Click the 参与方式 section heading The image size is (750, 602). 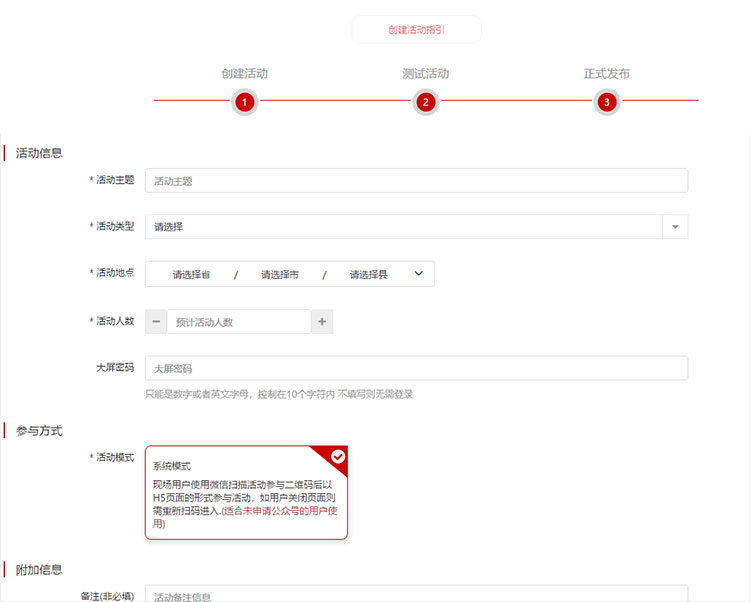point(39,431)
